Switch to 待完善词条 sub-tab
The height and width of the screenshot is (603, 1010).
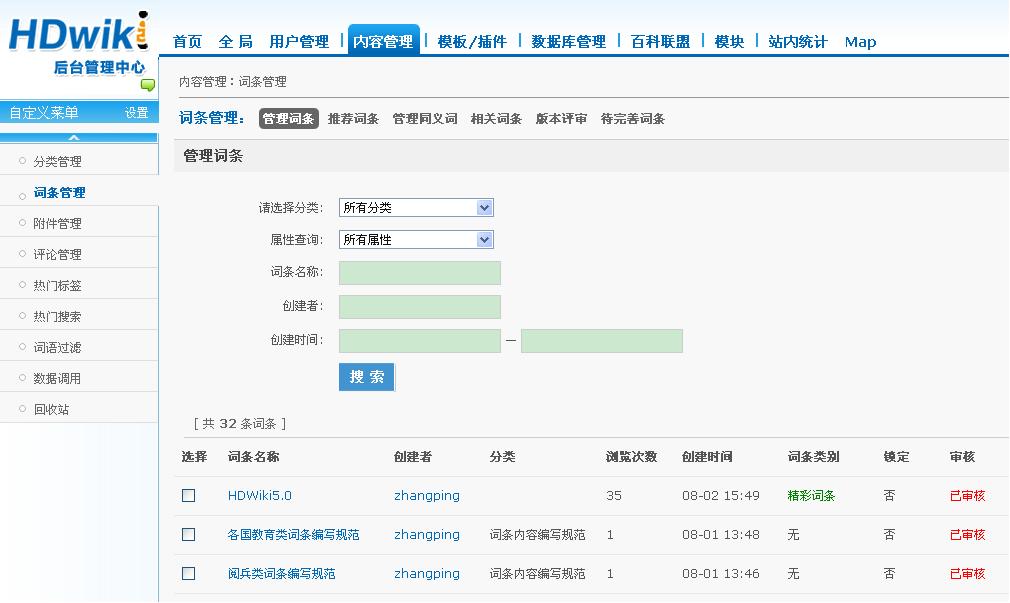[633, 119]
